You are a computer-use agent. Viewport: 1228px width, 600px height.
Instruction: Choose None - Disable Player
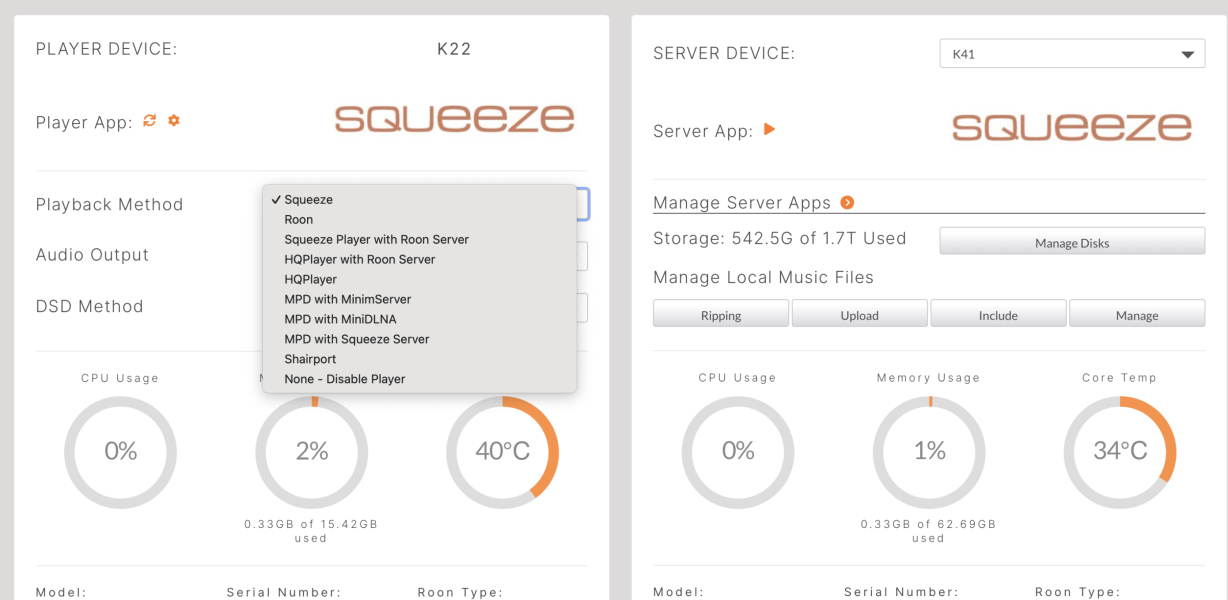point(344,379)
